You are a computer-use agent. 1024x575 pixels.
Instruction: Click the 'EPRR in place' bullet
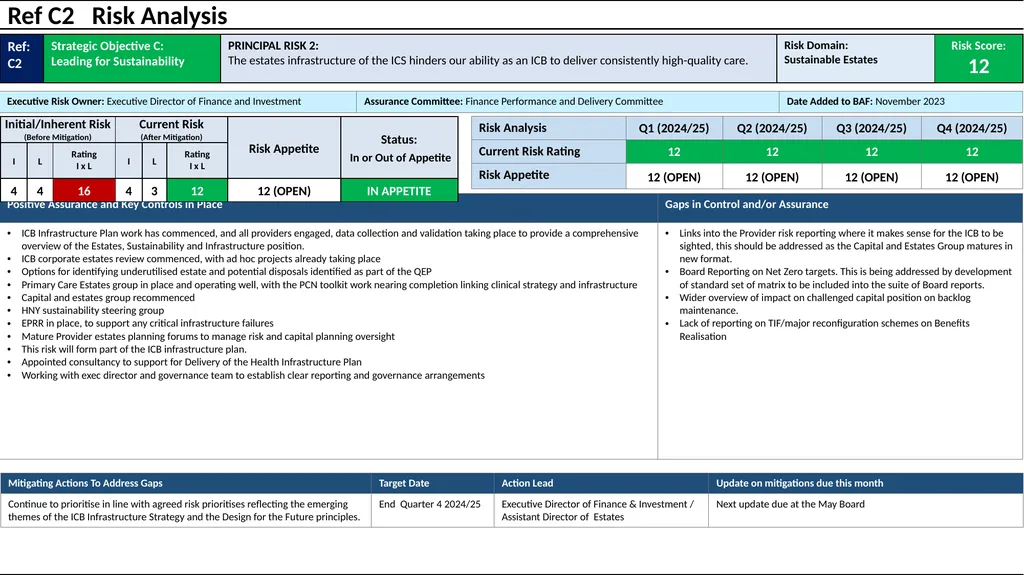[147, 323]
